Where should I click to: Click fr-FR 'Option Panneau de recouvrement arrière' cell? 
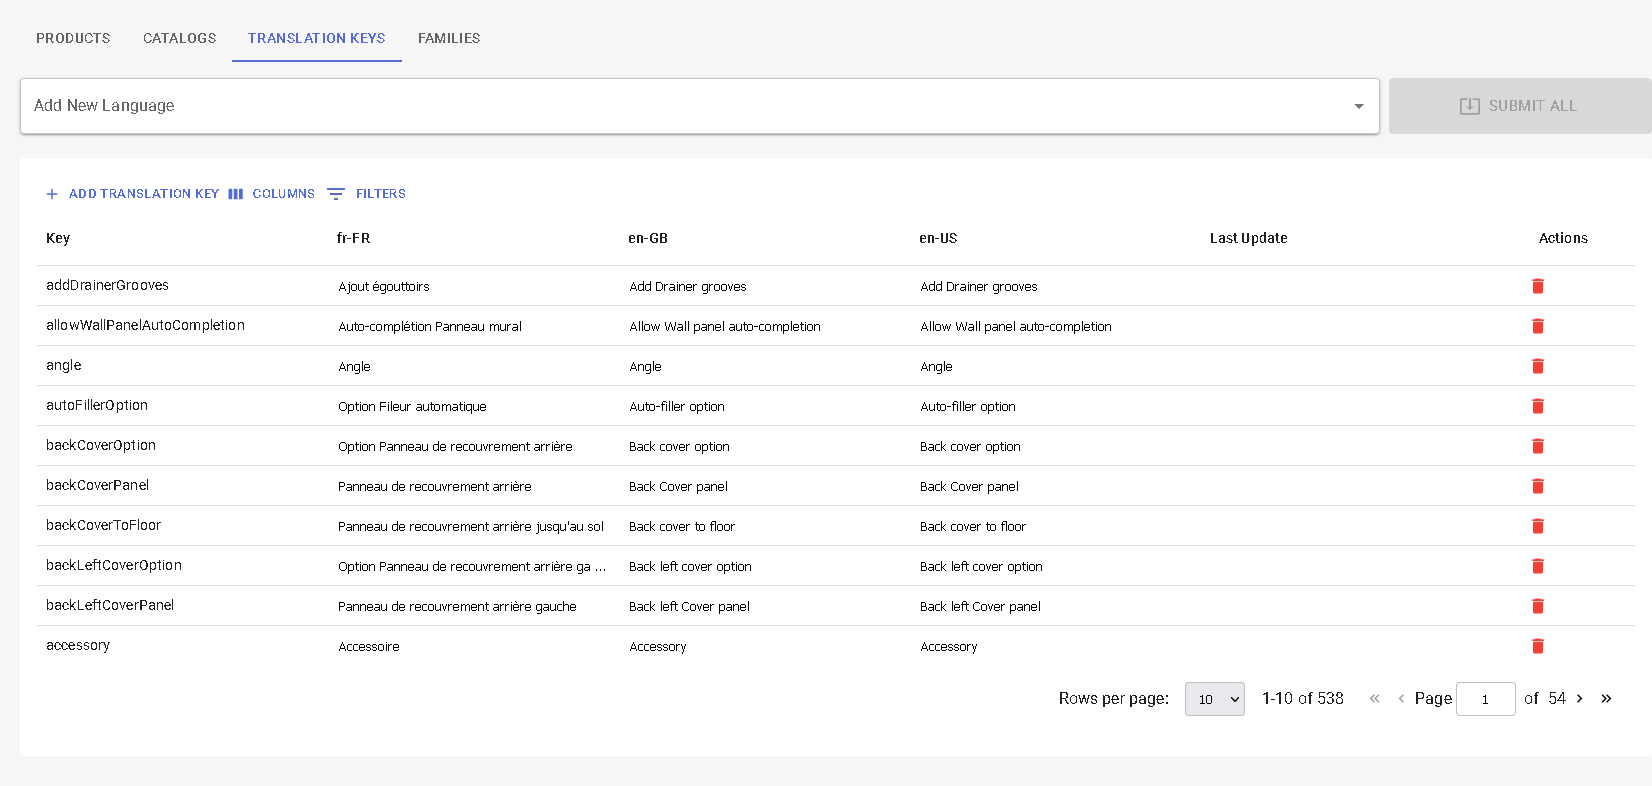[x=455, y=447]
